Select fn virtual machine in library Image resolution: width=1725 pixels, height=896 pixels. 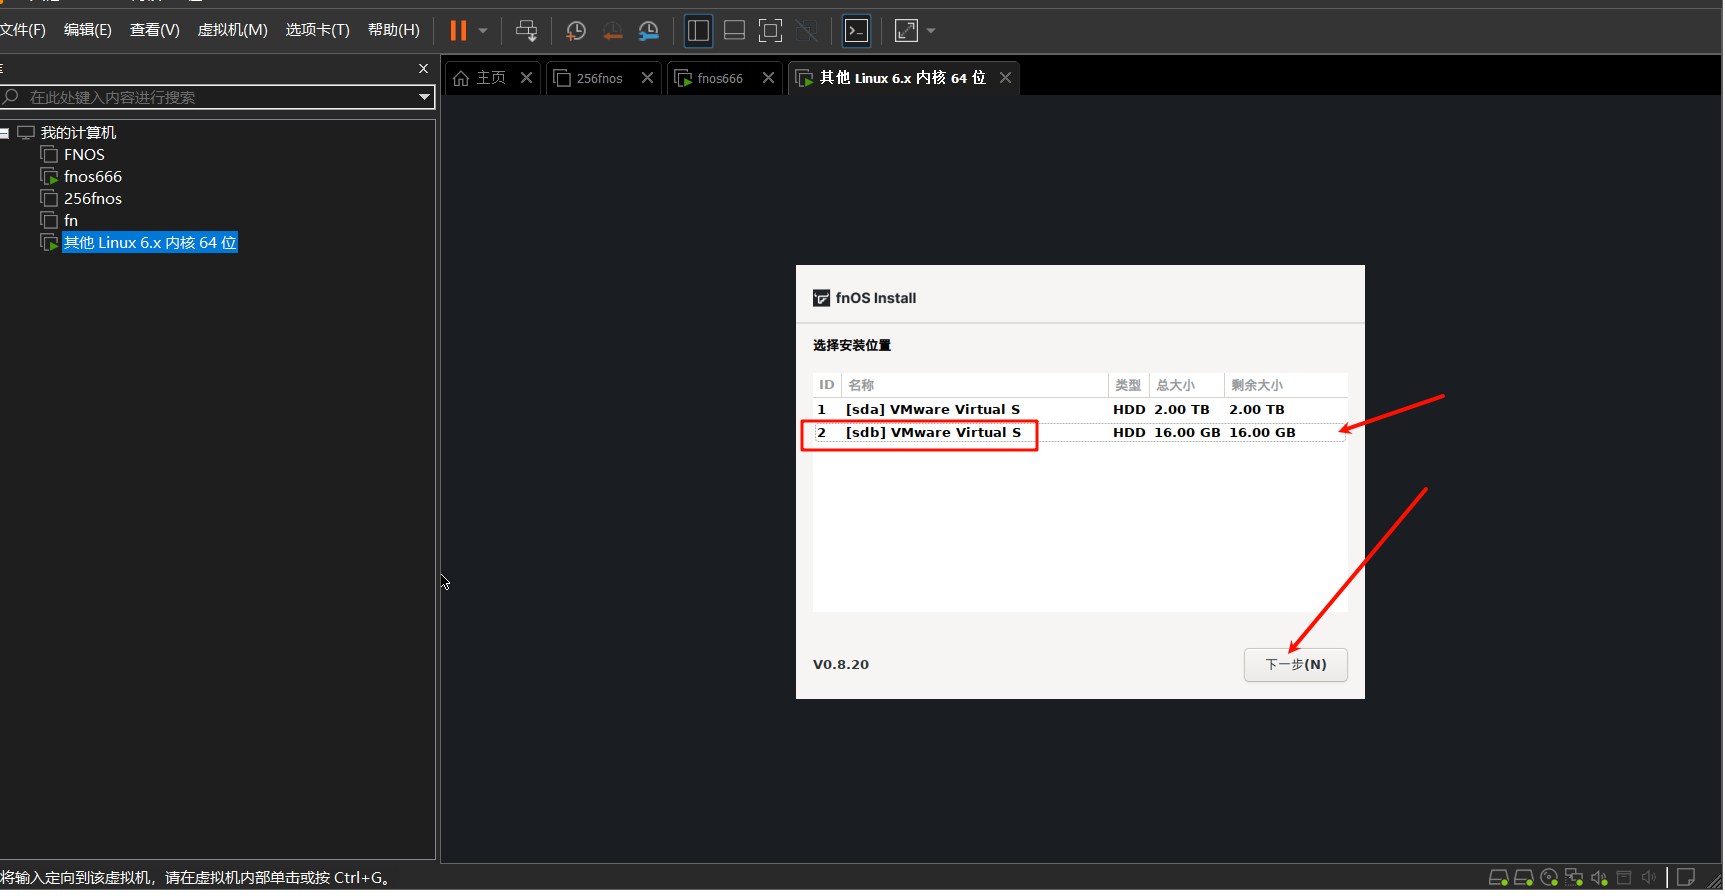click(x=71, y=221)
